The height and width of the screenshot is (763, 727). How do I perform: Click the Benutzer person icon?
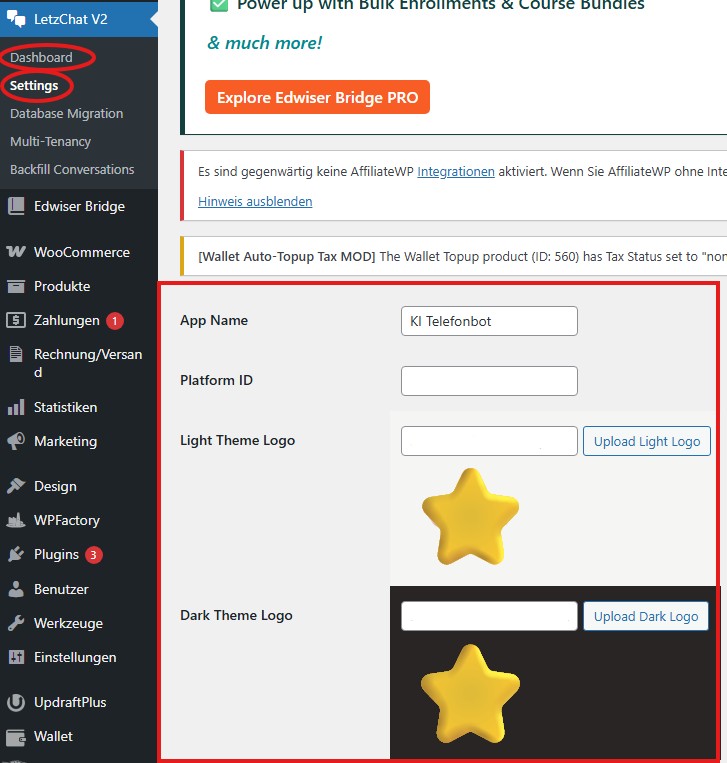[16, 589]
